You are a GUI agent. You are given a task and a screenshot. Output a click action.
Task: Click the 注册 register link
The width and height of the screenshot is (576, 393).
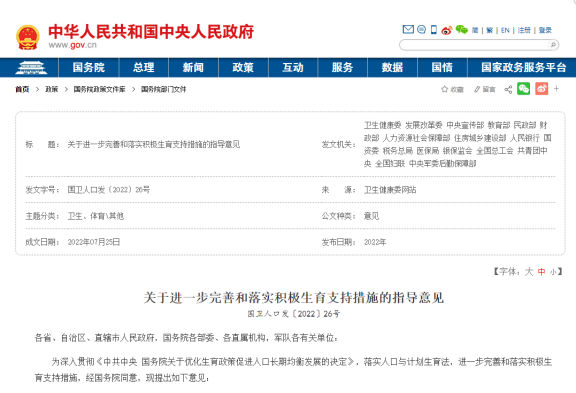pyautogui.click(x=524, y=30)
